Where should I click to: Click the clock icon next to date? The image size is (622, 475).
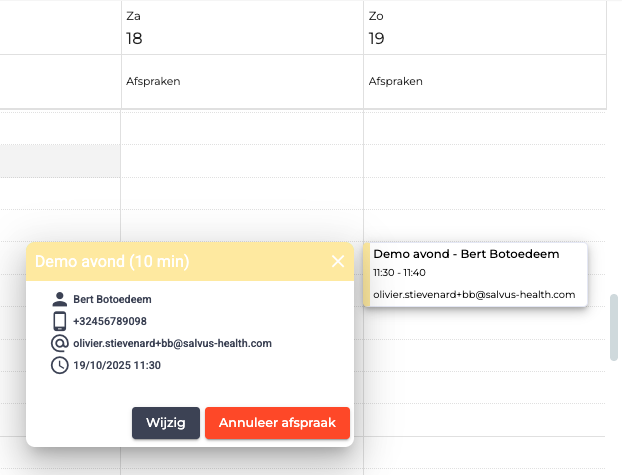click(59, 365)
